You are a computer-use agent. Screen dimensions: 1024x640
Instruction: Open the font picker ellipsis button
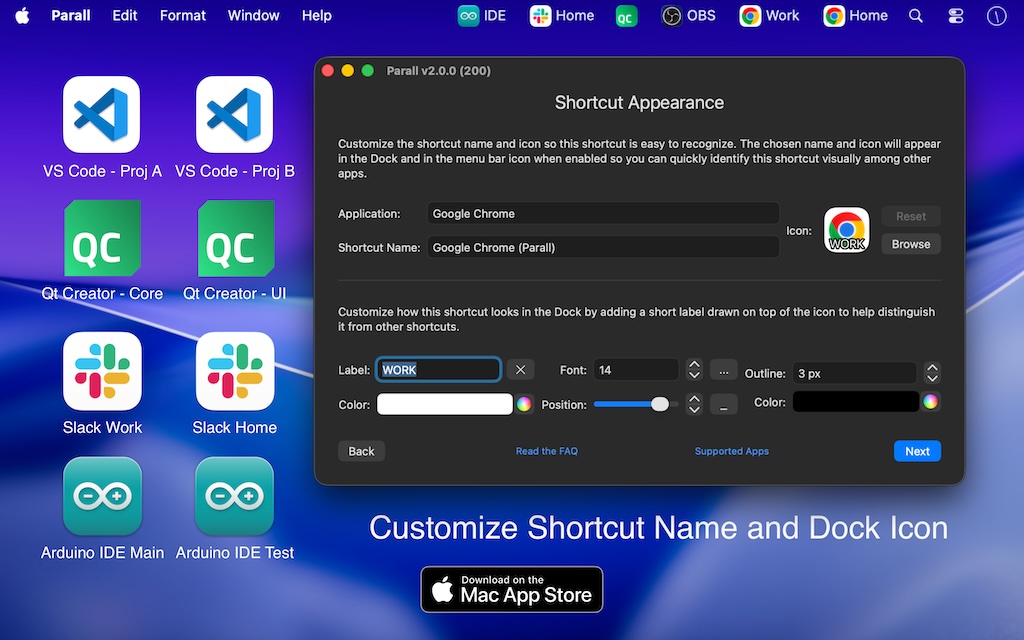(723, 370)
